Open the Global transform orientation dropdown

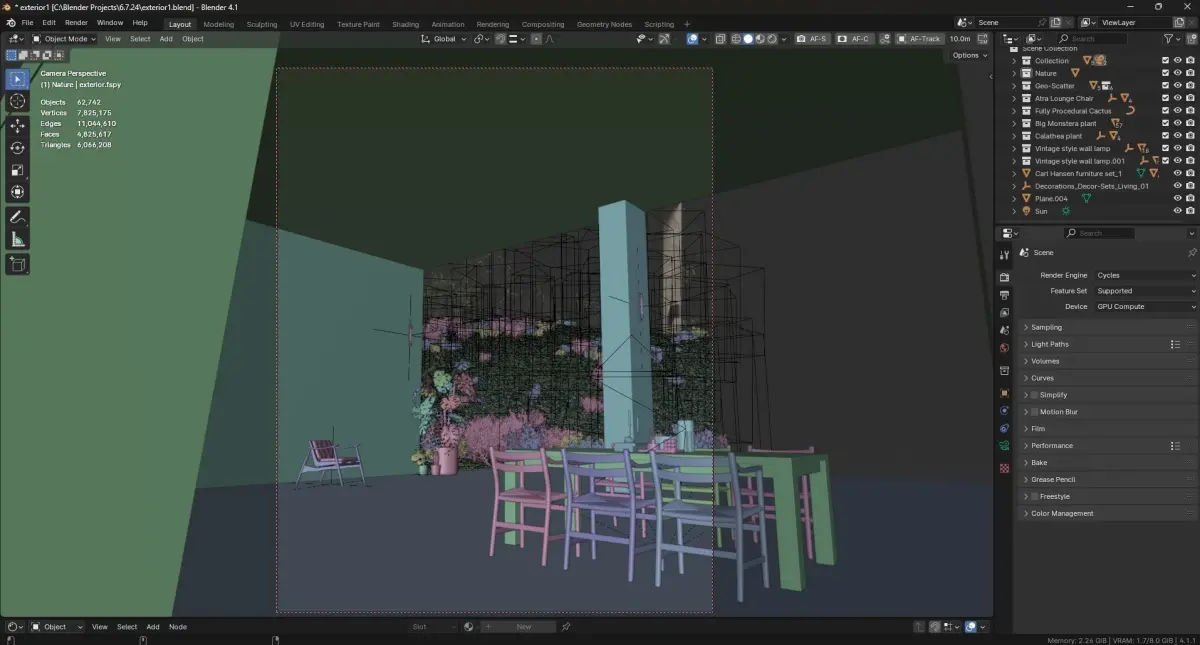pos(444,39)
